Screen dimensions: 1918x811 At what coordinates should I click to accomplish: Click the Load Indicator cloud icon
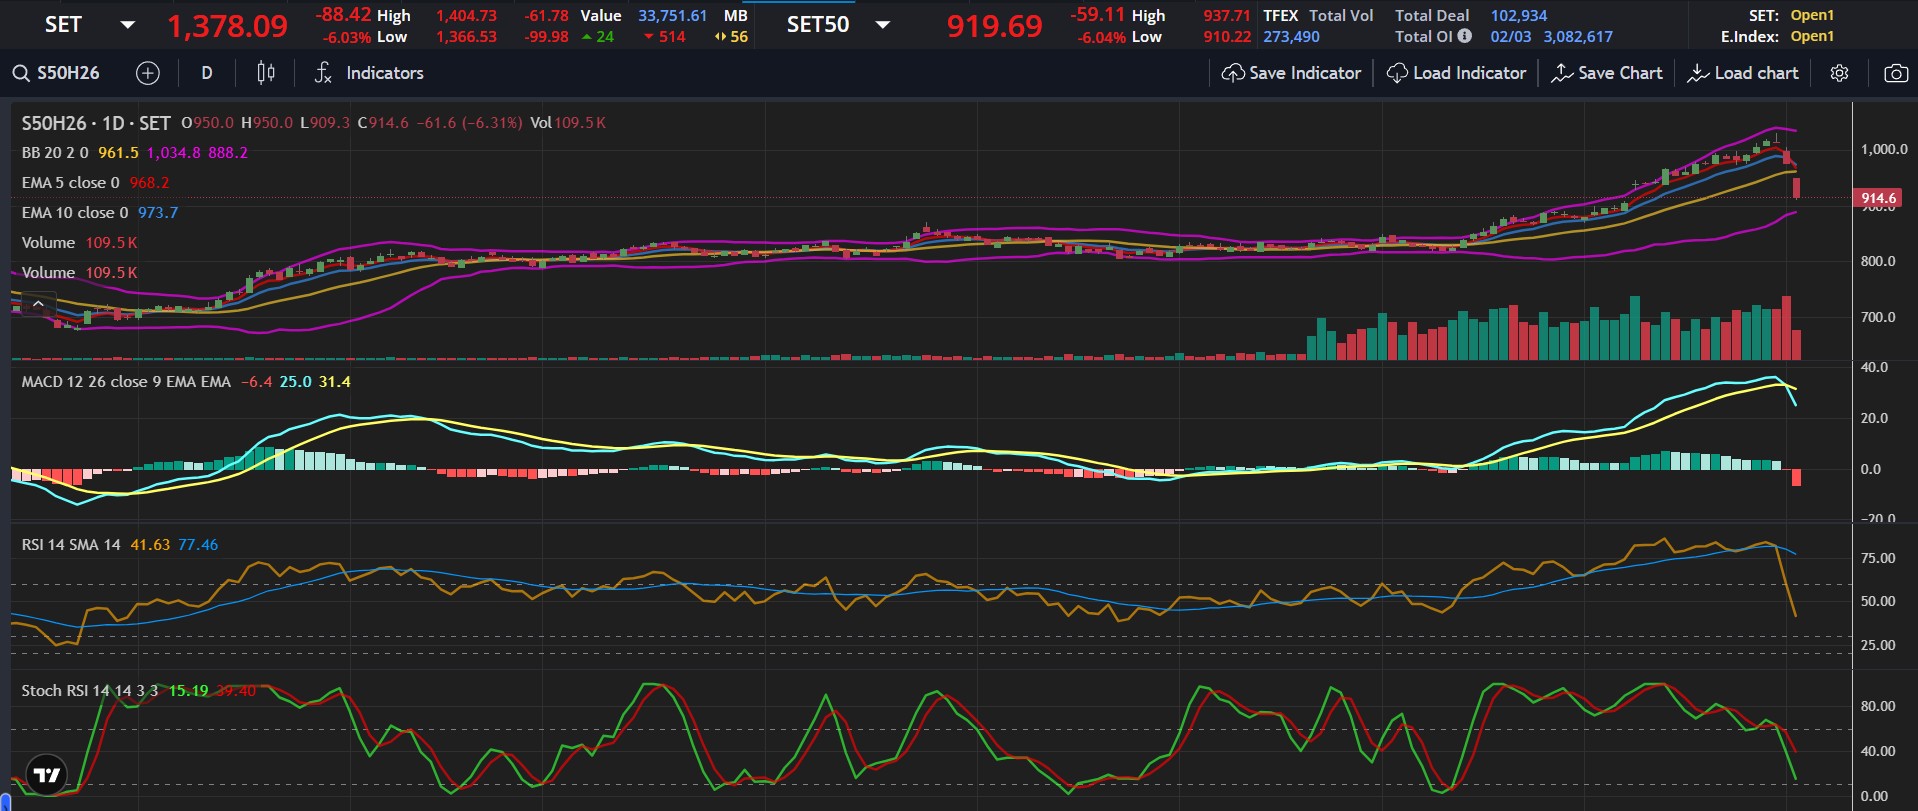pos(1397,73)
